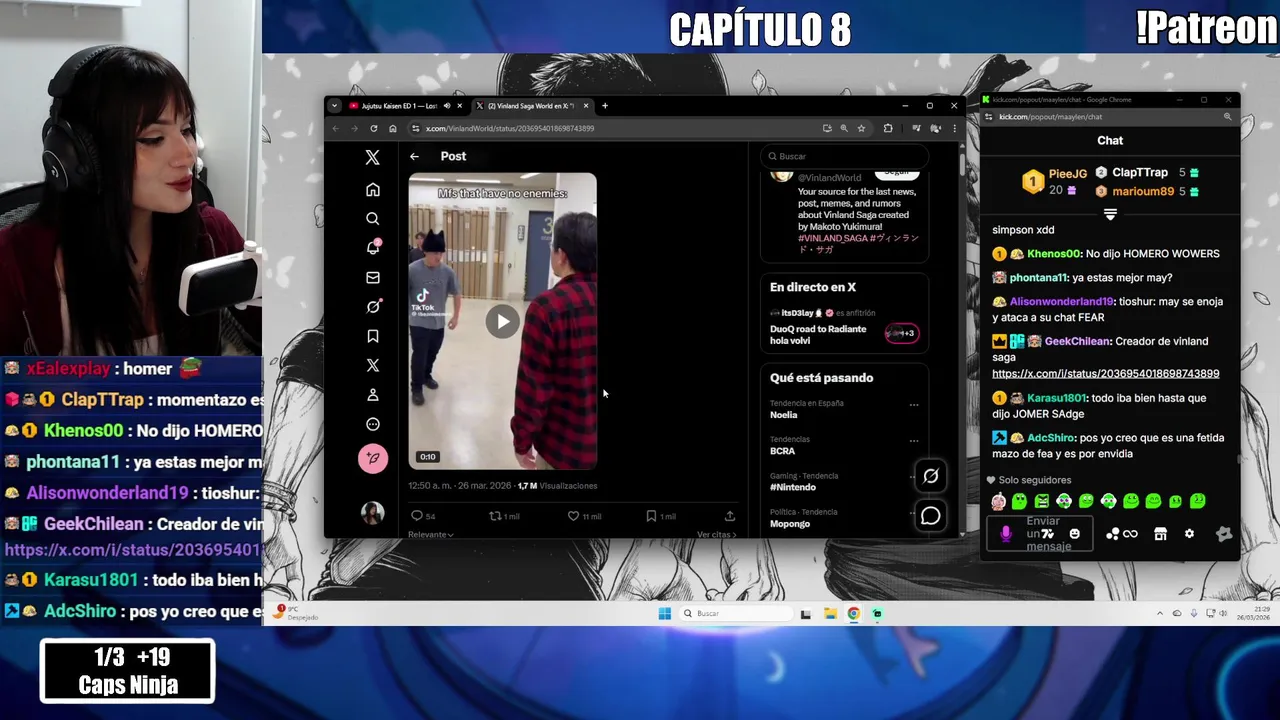Join DuoQ road to Radiante live space
This screenshot has height=720, width=1280.
point(818,335)
